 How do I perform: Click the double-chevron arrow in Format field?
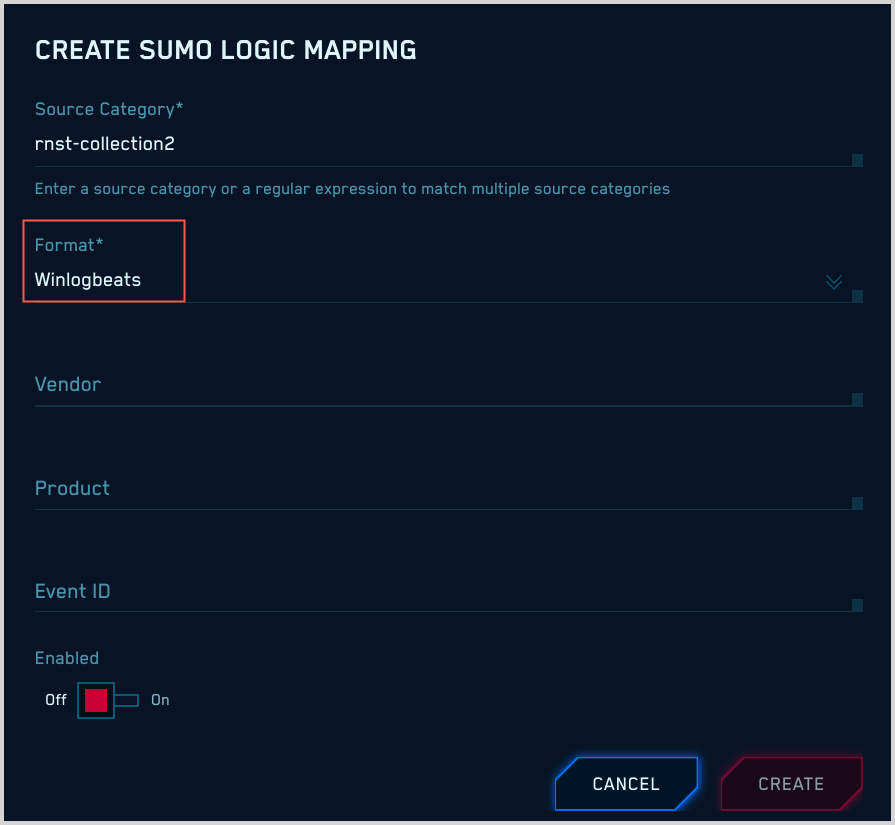tap(834, 282)
